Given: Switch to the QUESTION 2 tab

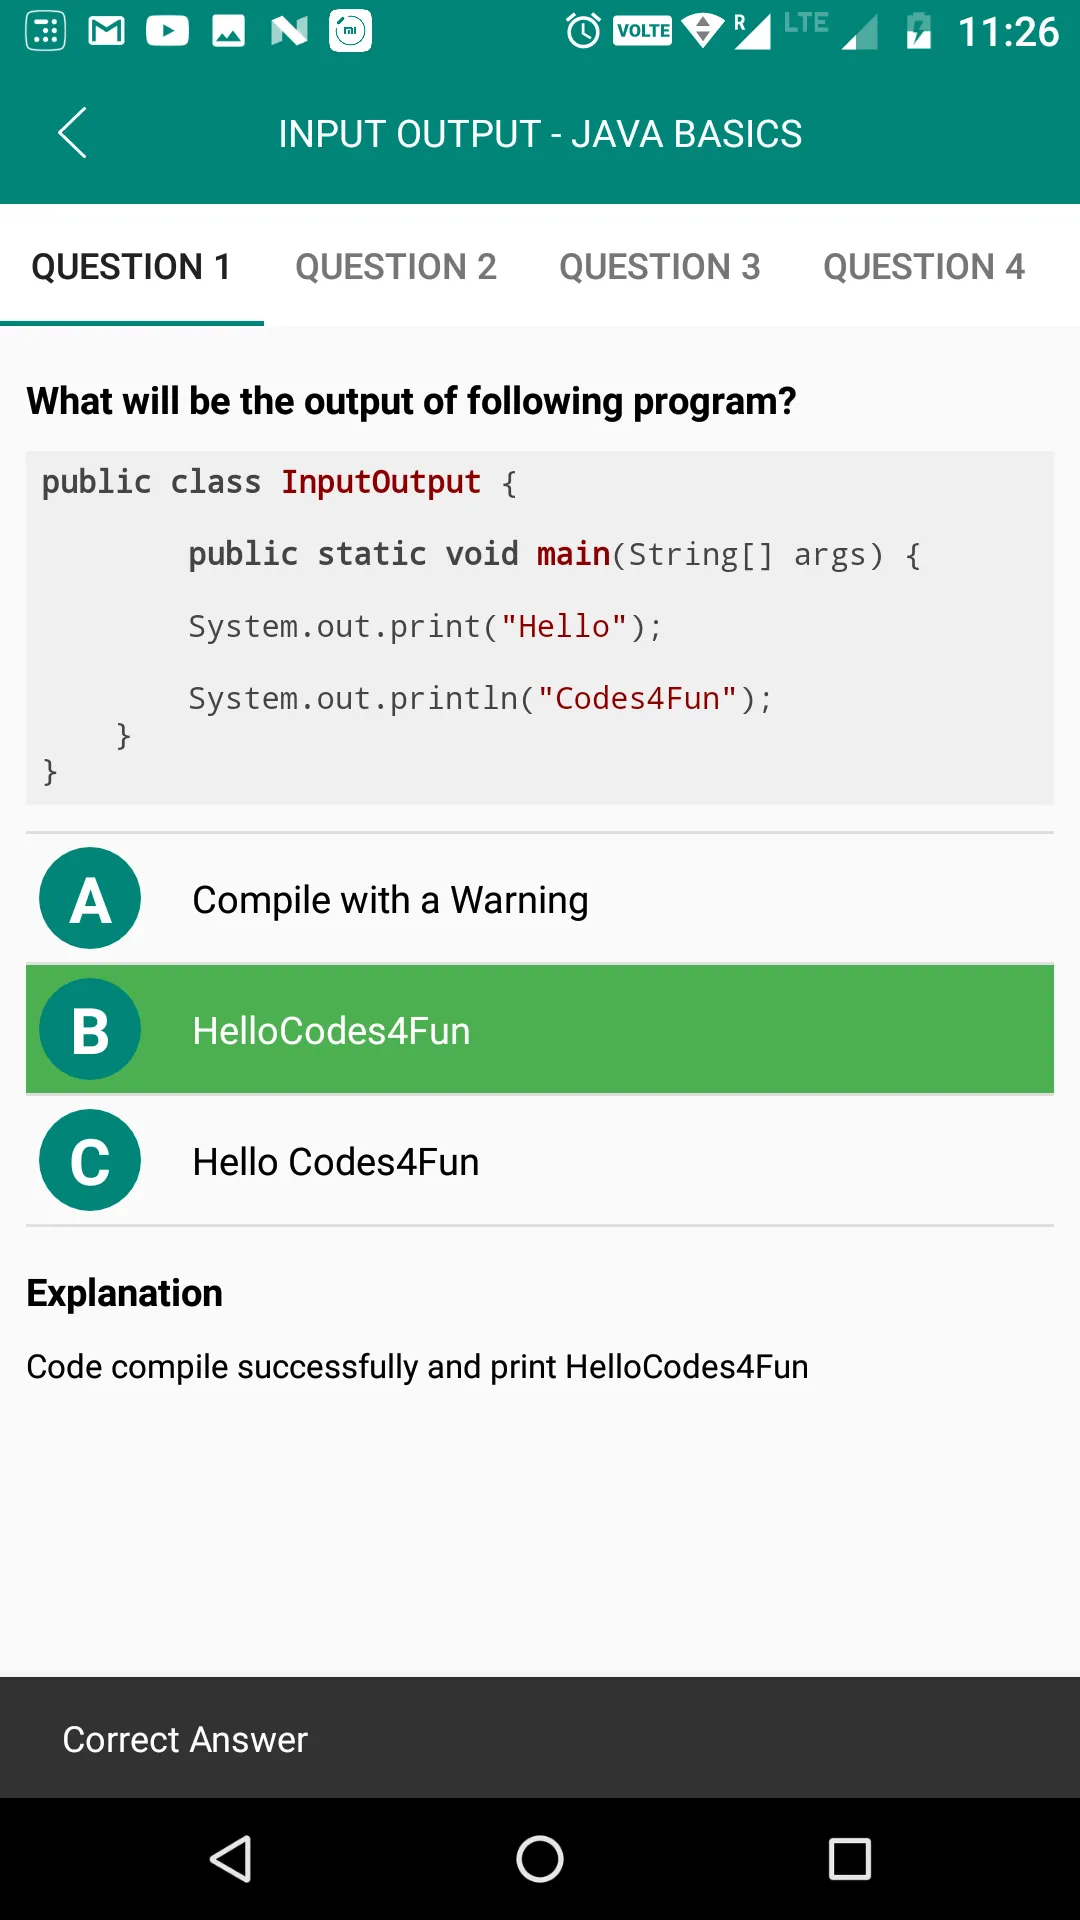Looking at the screenshot, I should click(396, 267).
